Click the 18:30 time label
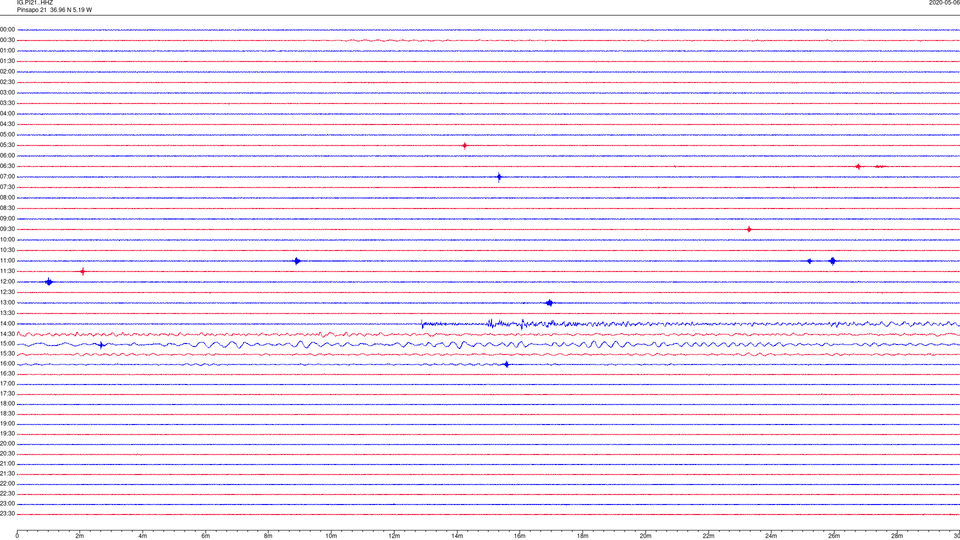This screenshot has height=540, width=960. tap(7, 414)
